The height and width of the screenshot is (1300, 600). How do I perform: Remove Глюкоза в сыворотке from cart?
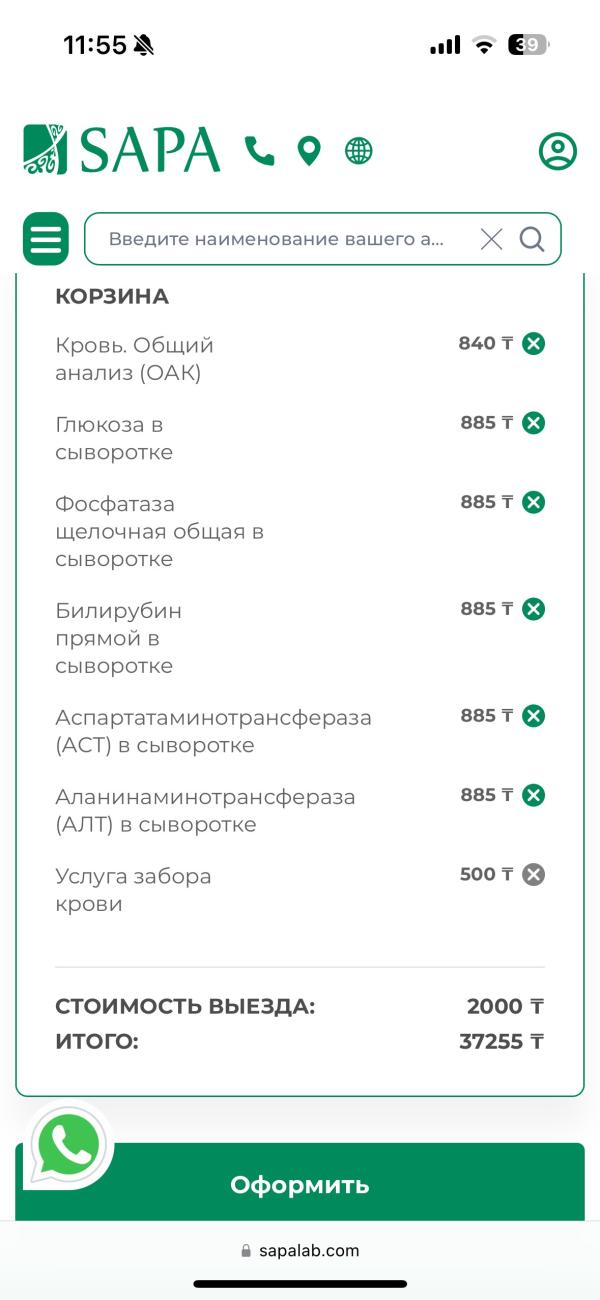tap(534, 423)
